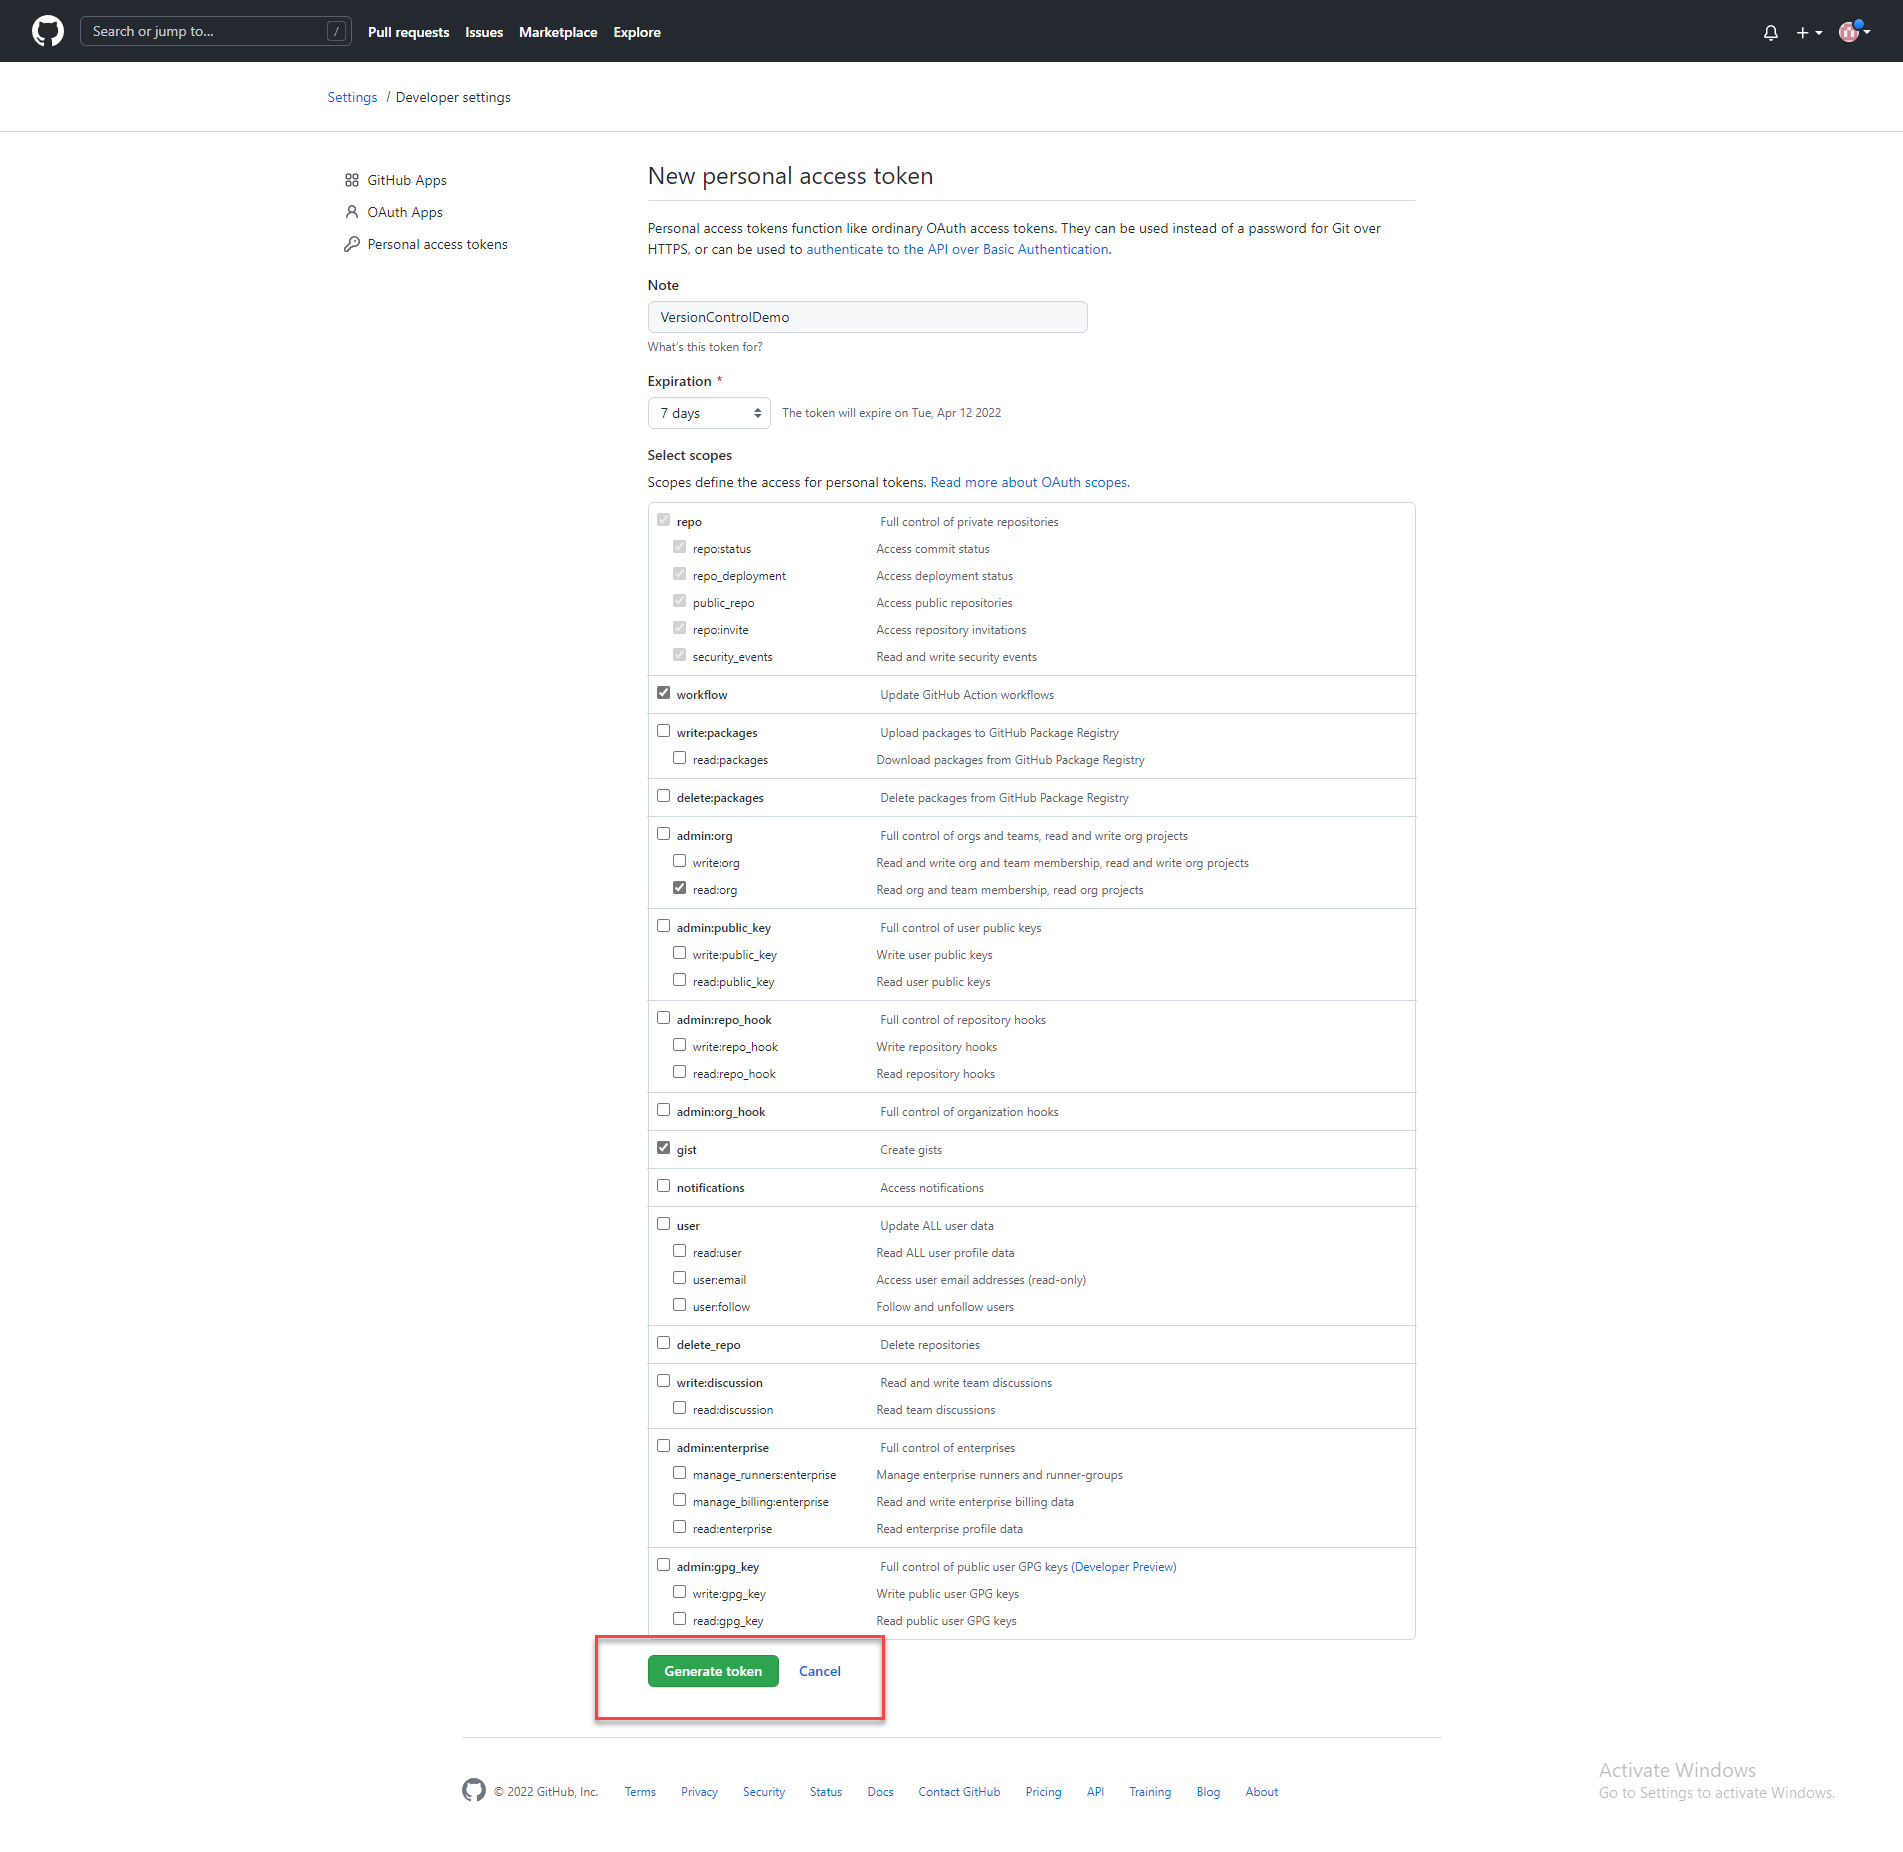Click the Personal access tokens key icon

click(x=351, y=244)
